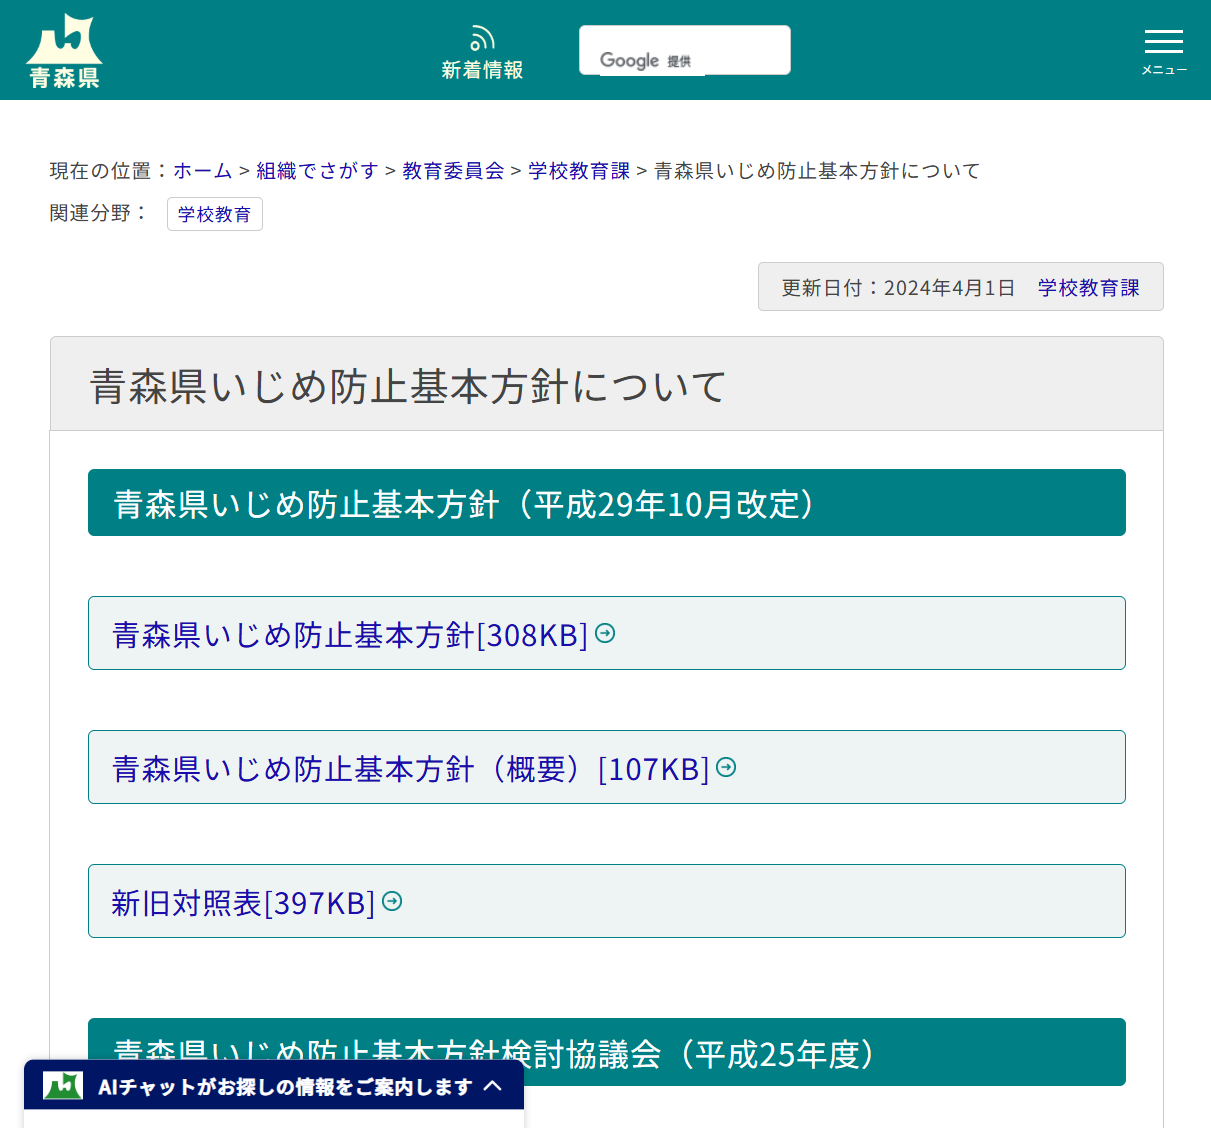This screenshot has height=1128, width=1211.
Task: Click the 学校教育課 link near the update date
Action: point(1089,287)
